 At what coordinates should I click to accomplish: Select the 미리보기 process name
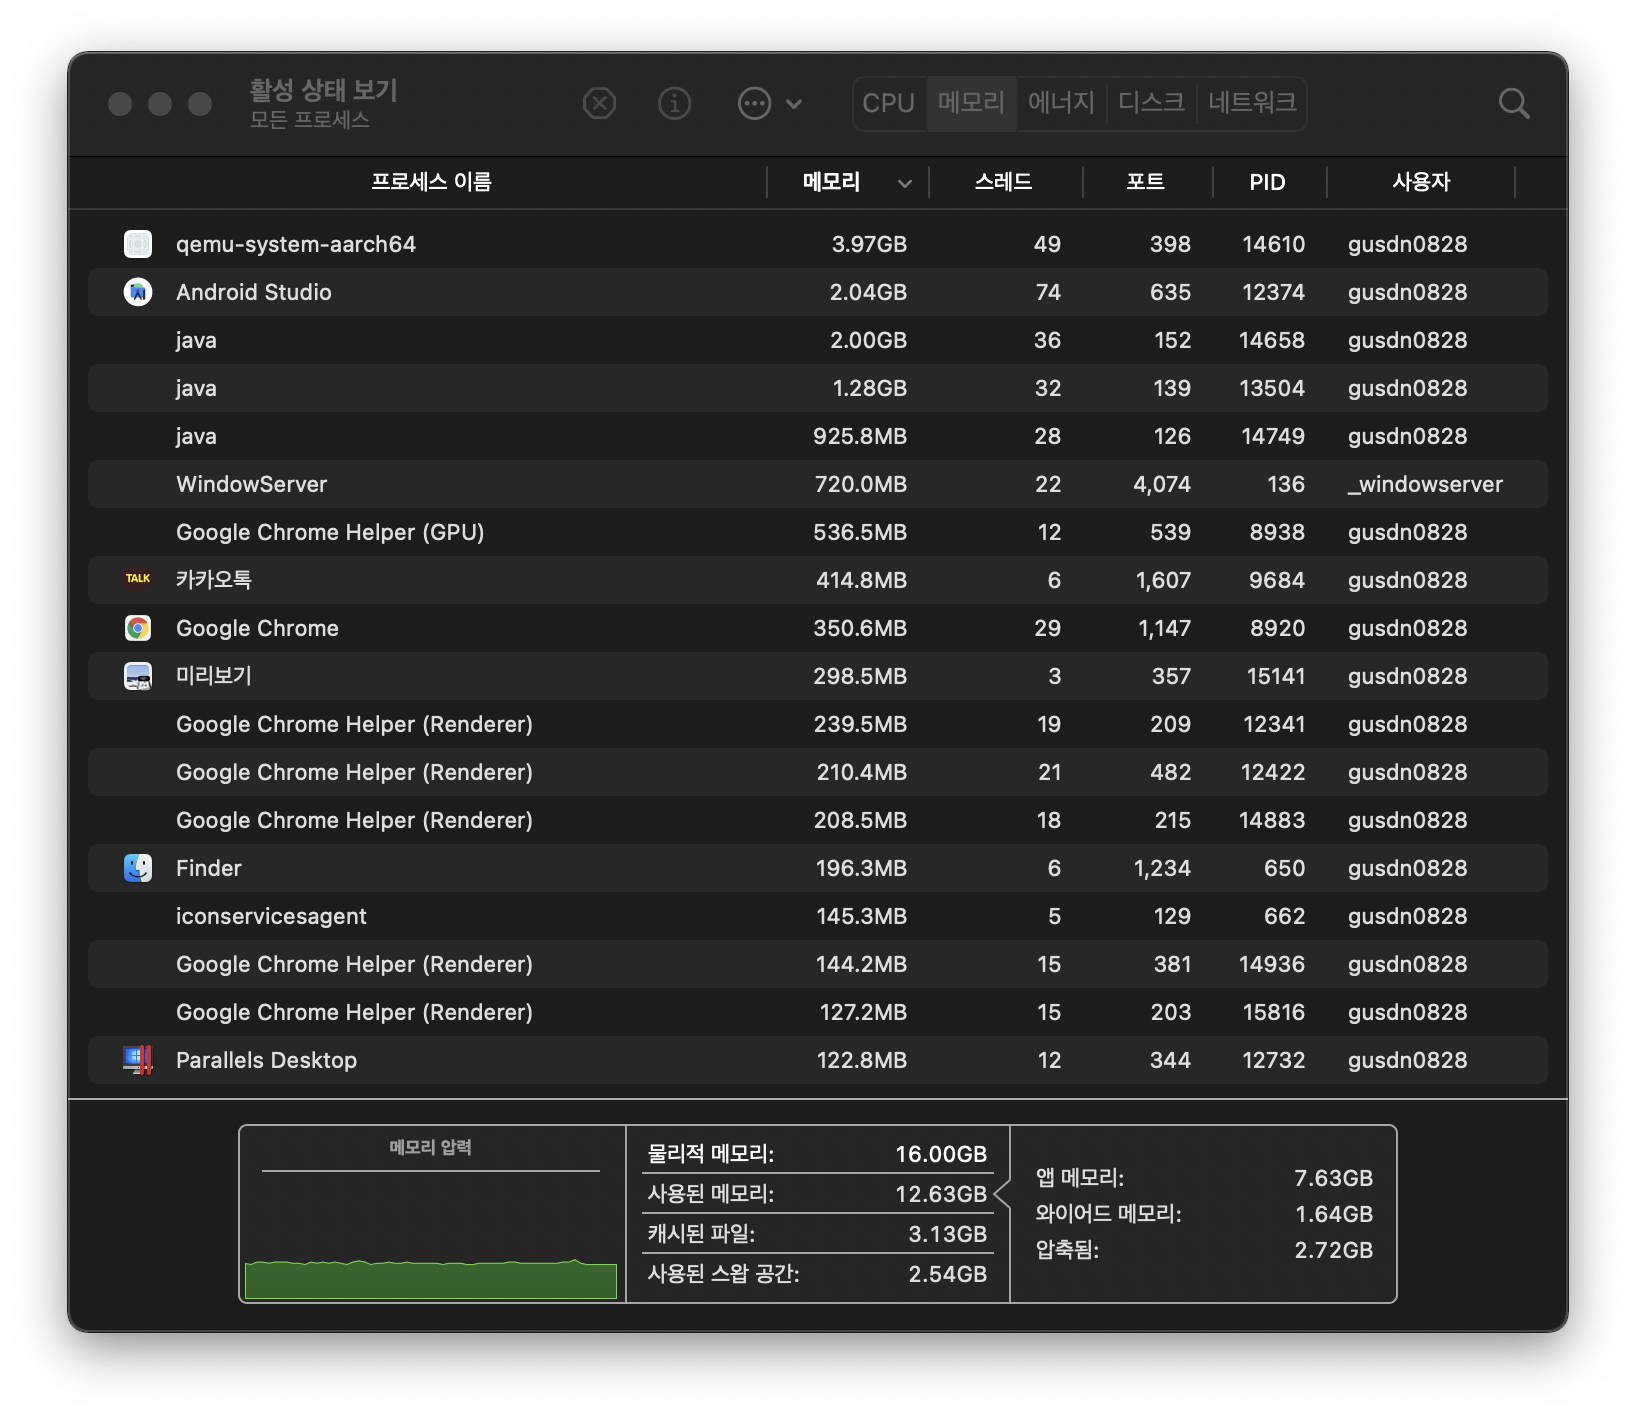pyautogui.click(x=214, y=676)
